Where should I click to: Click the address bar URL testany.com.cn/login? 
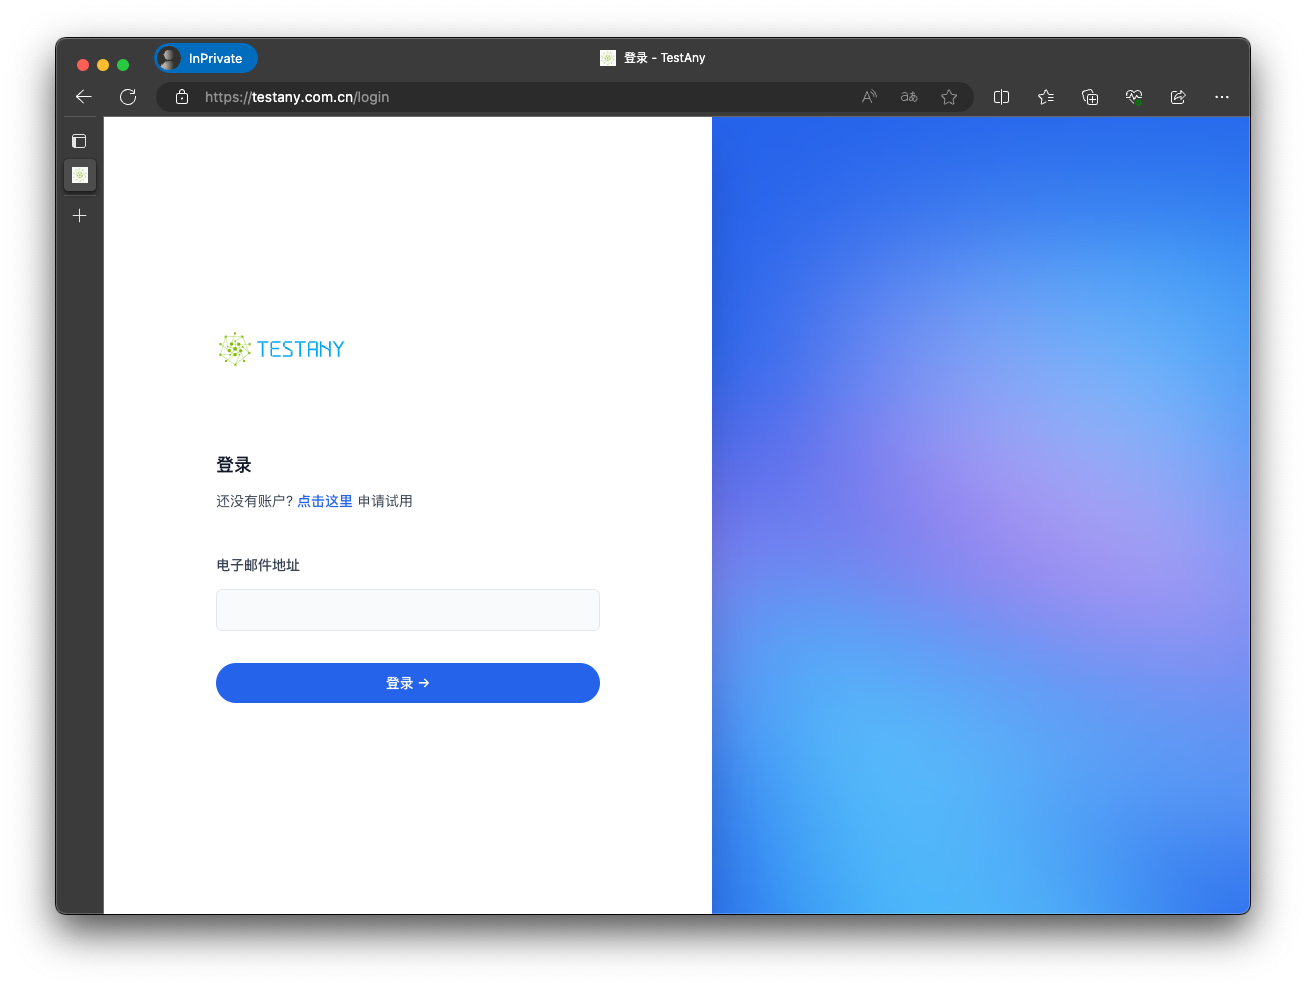tap(297, 97)
